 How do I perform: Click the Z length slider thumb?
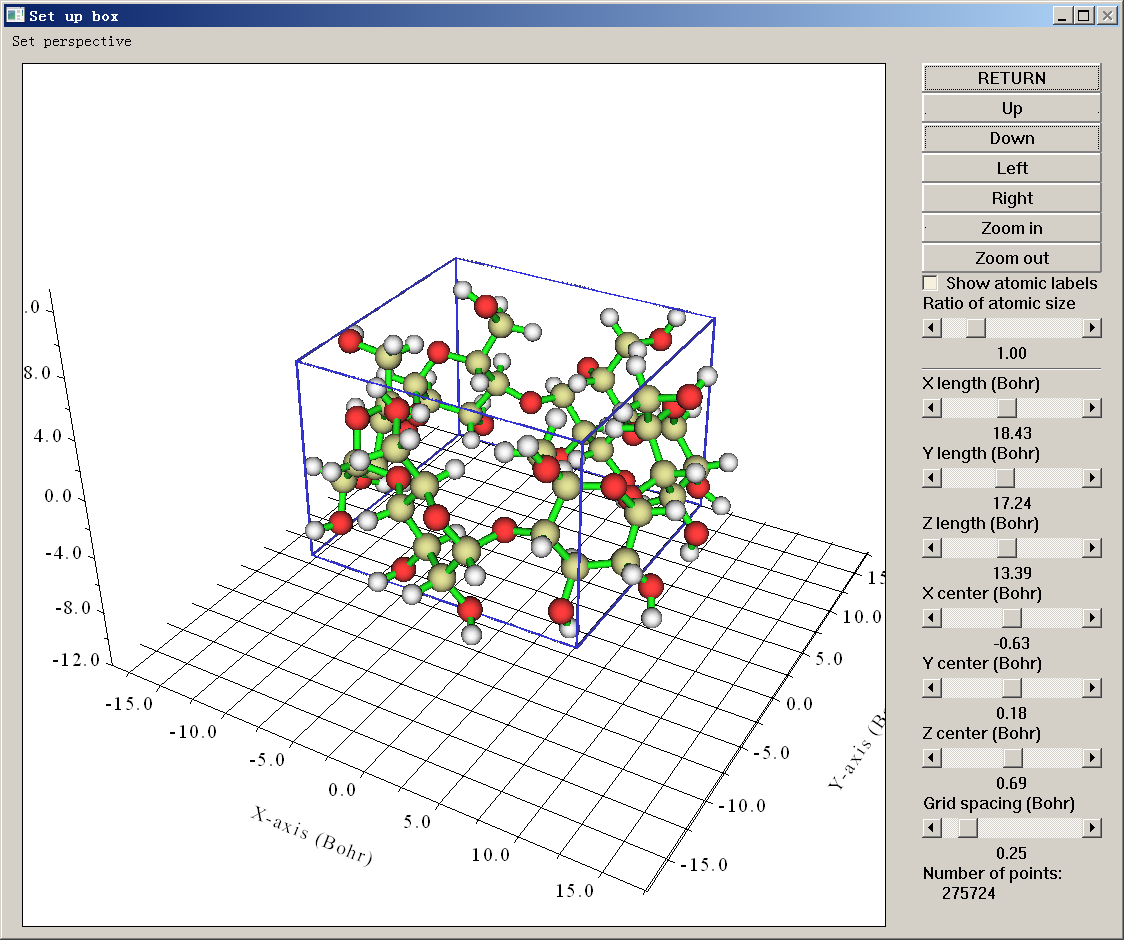tap(1007, 548)
